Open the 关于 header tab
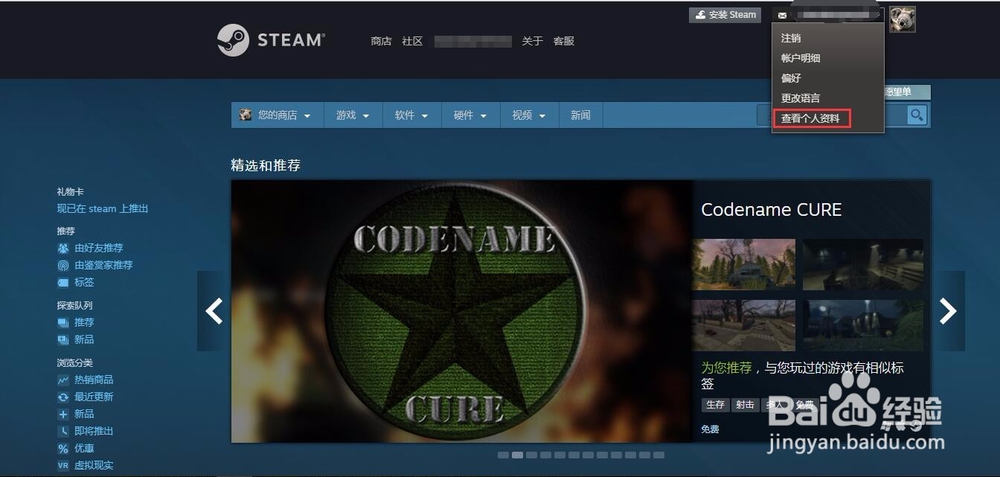Screen dimensions: 1000x477 click(x=532, y=41)
